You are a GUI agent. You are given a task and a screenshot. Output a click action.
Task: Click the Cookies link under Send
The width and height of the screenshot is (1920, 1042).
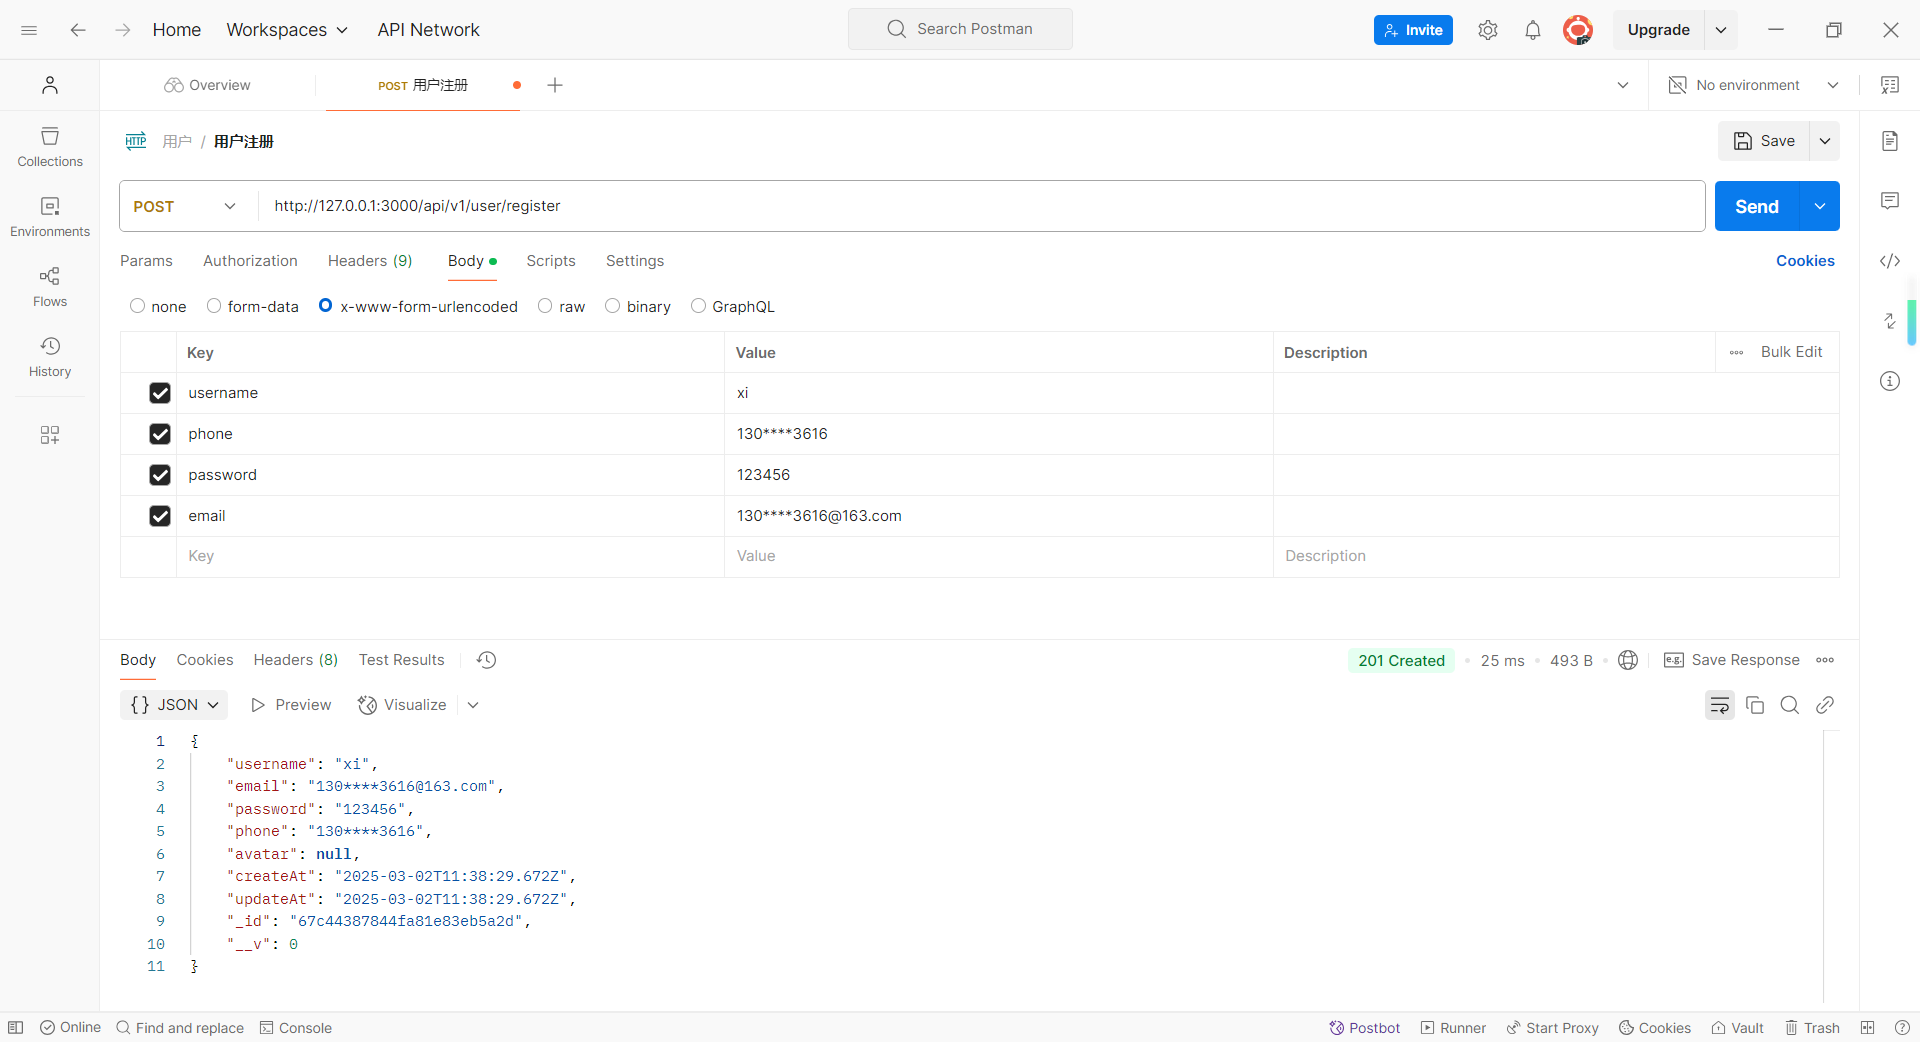[x=1804, y=261]
